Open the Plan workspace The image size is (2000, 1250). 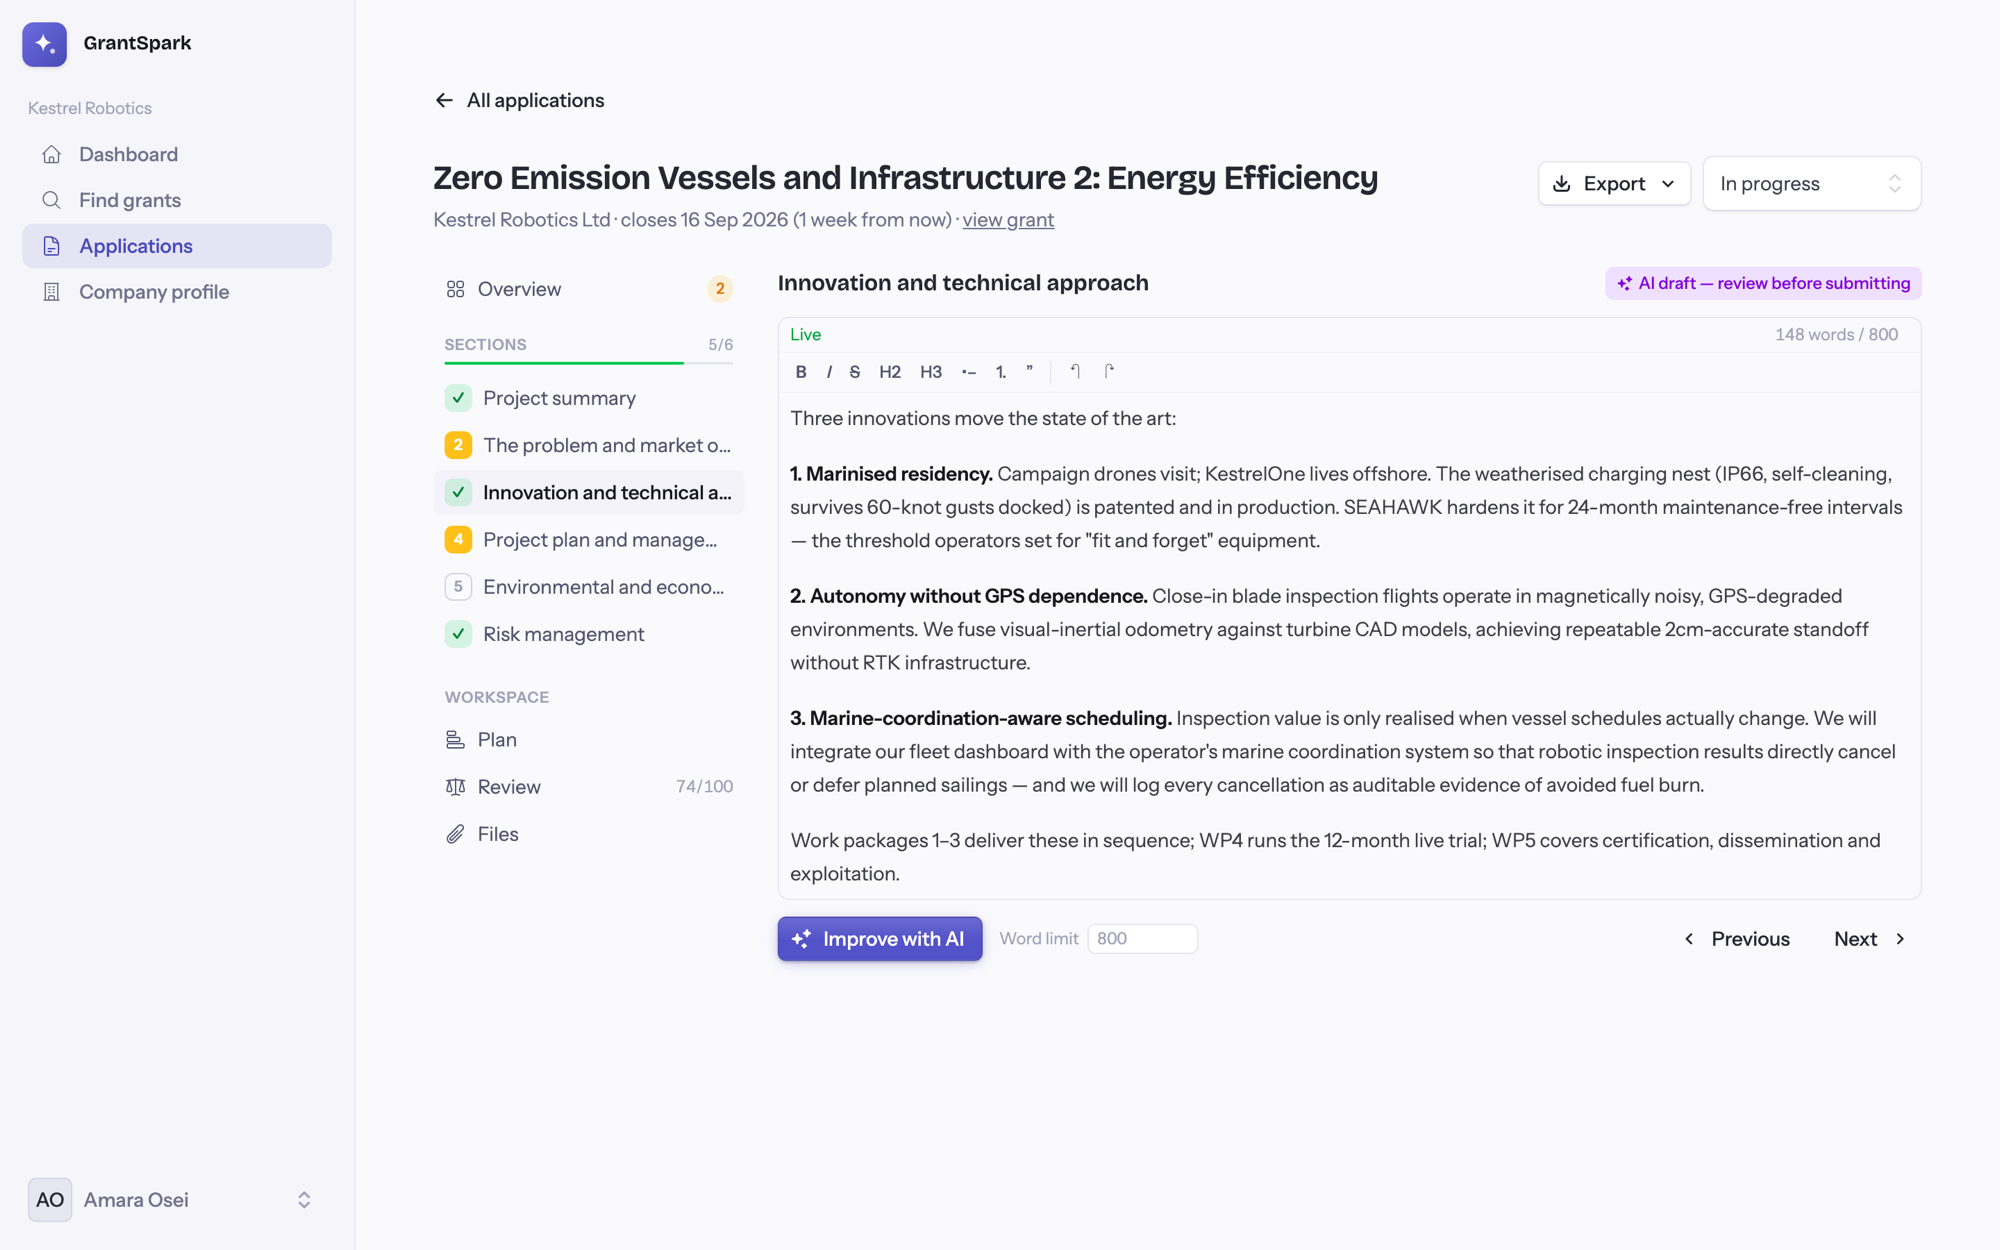[589, 740]
